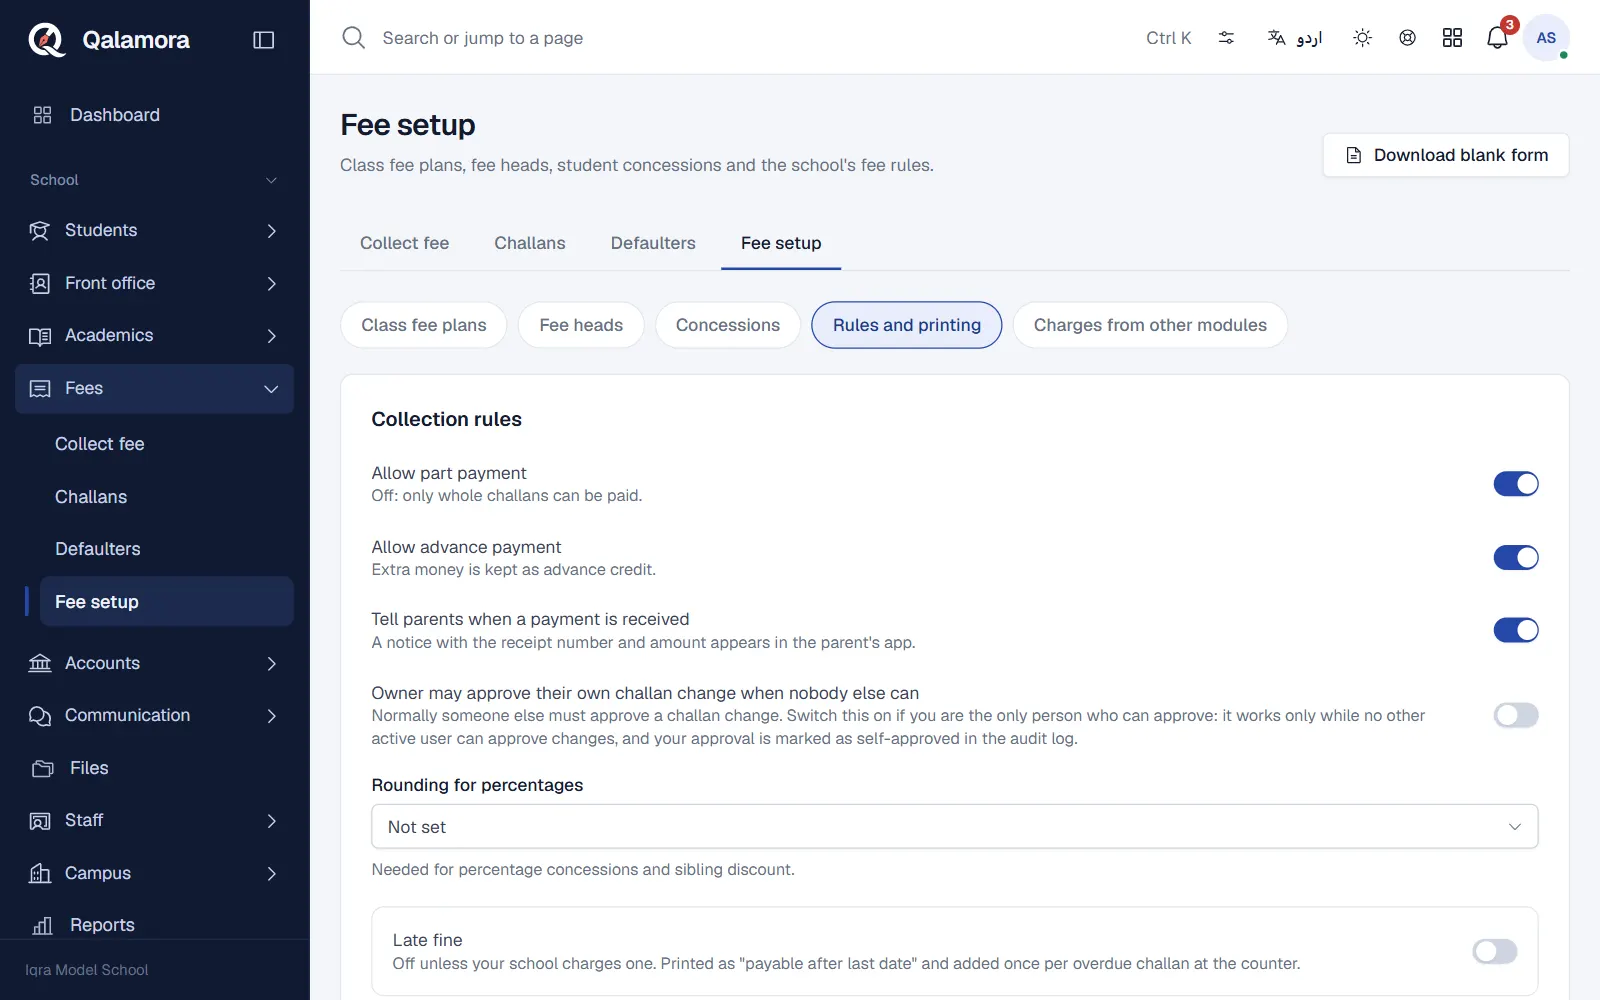Click the Accounts bank icon

pos(40,663)
